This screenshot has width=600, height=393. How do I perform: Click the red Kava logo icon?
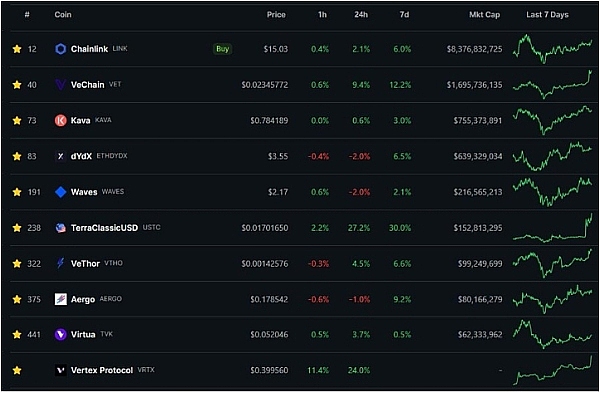(x=60, y=121)
